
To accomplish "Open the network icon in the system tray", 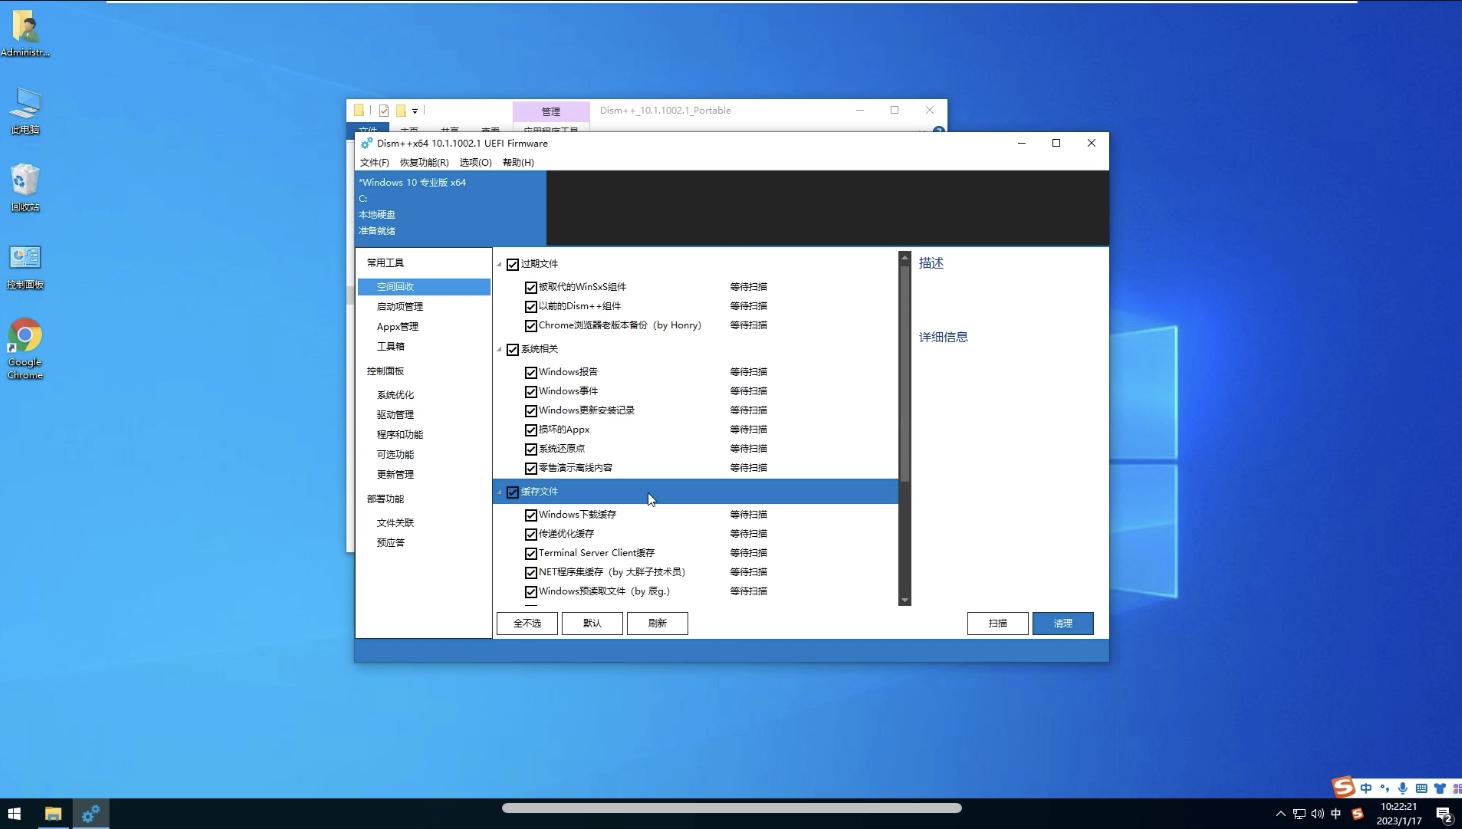I will (x=1299, y=814).
